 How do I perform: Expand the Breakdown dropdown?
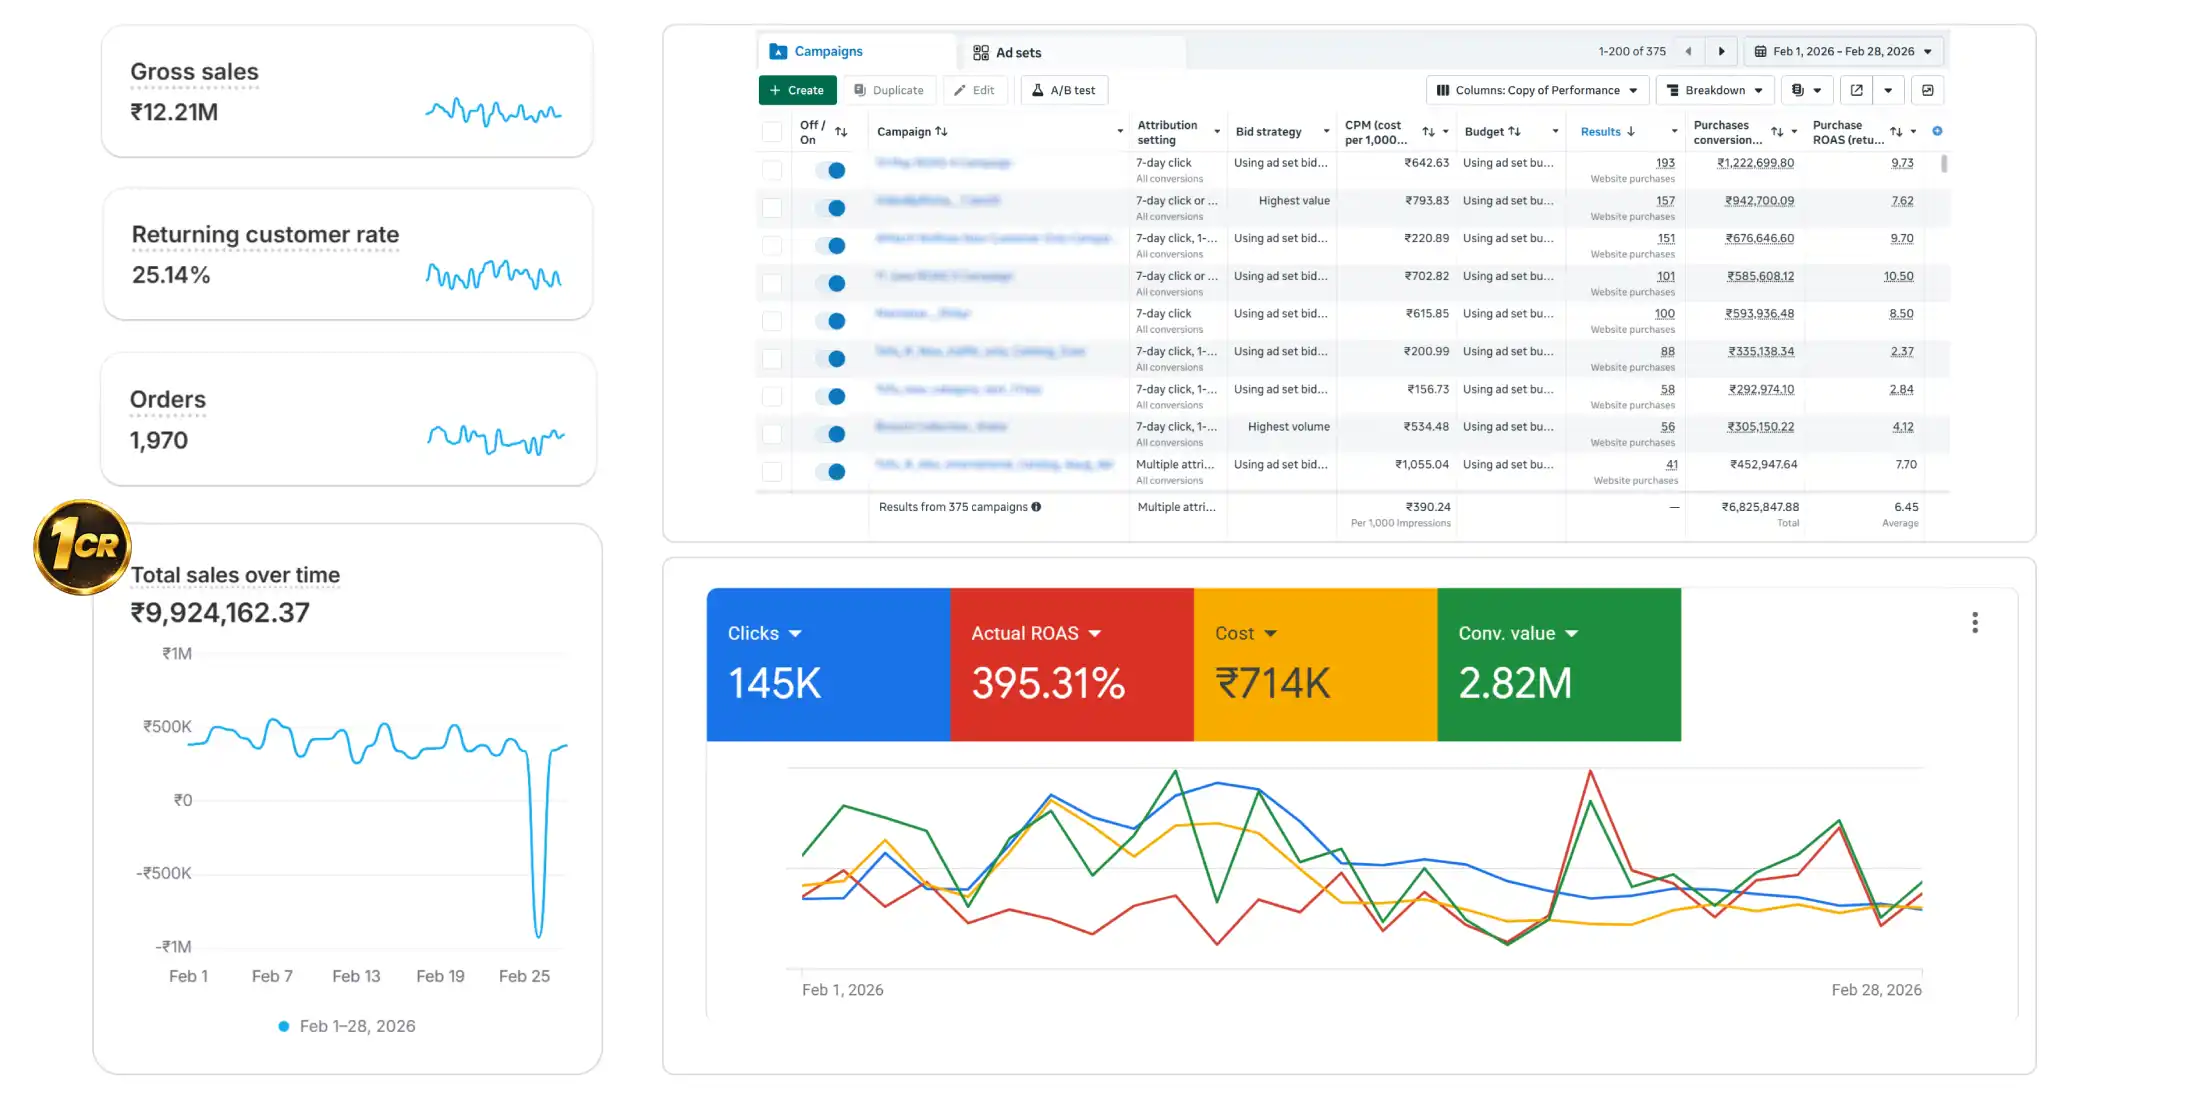1714,90
